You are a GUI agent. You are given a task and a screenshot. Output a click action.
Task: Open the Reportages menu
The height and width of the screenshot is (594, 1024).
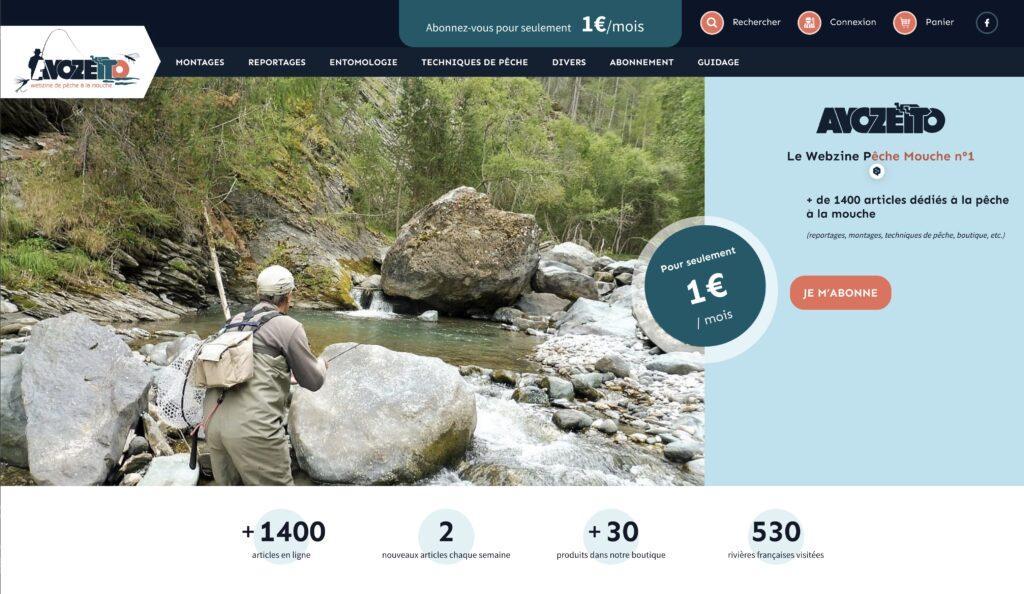[x=277, y=62]
